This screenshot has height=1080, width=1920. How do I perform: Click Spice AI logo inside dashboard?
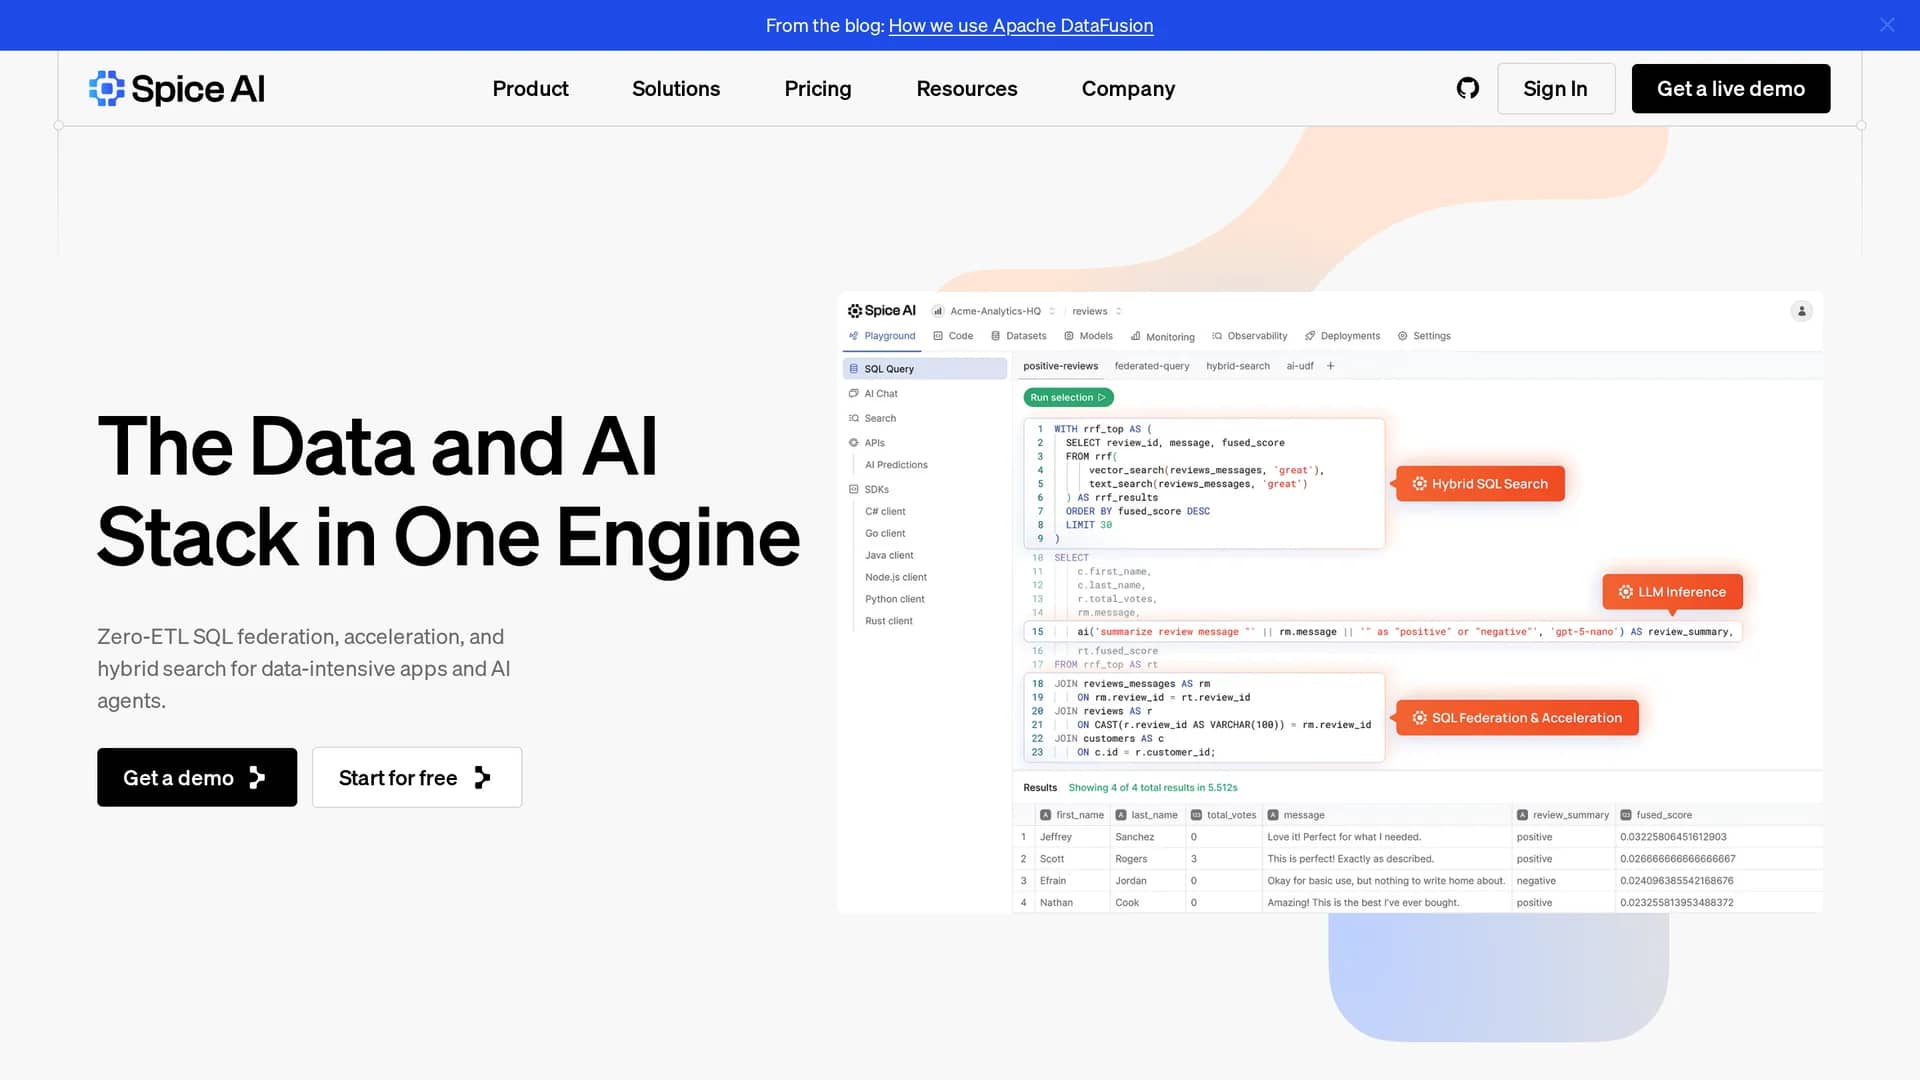[x=882, y=311]
